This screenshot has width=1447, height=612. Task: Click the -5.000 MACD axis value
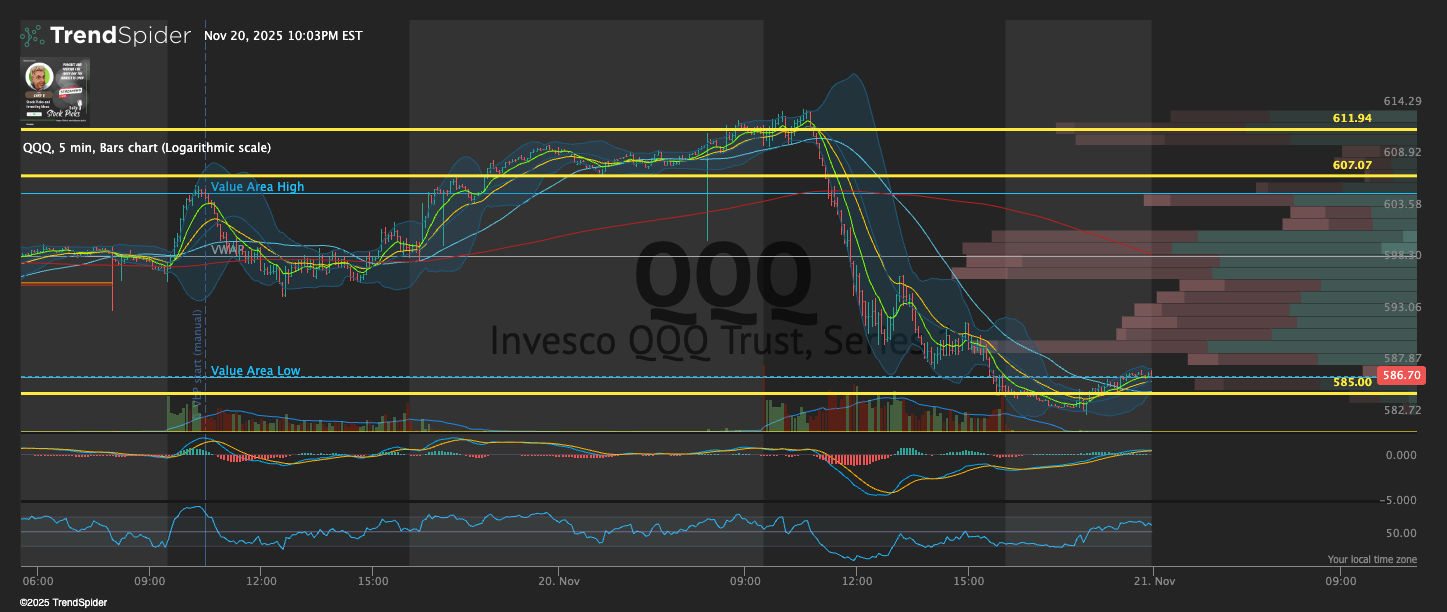coord(1398,500)
